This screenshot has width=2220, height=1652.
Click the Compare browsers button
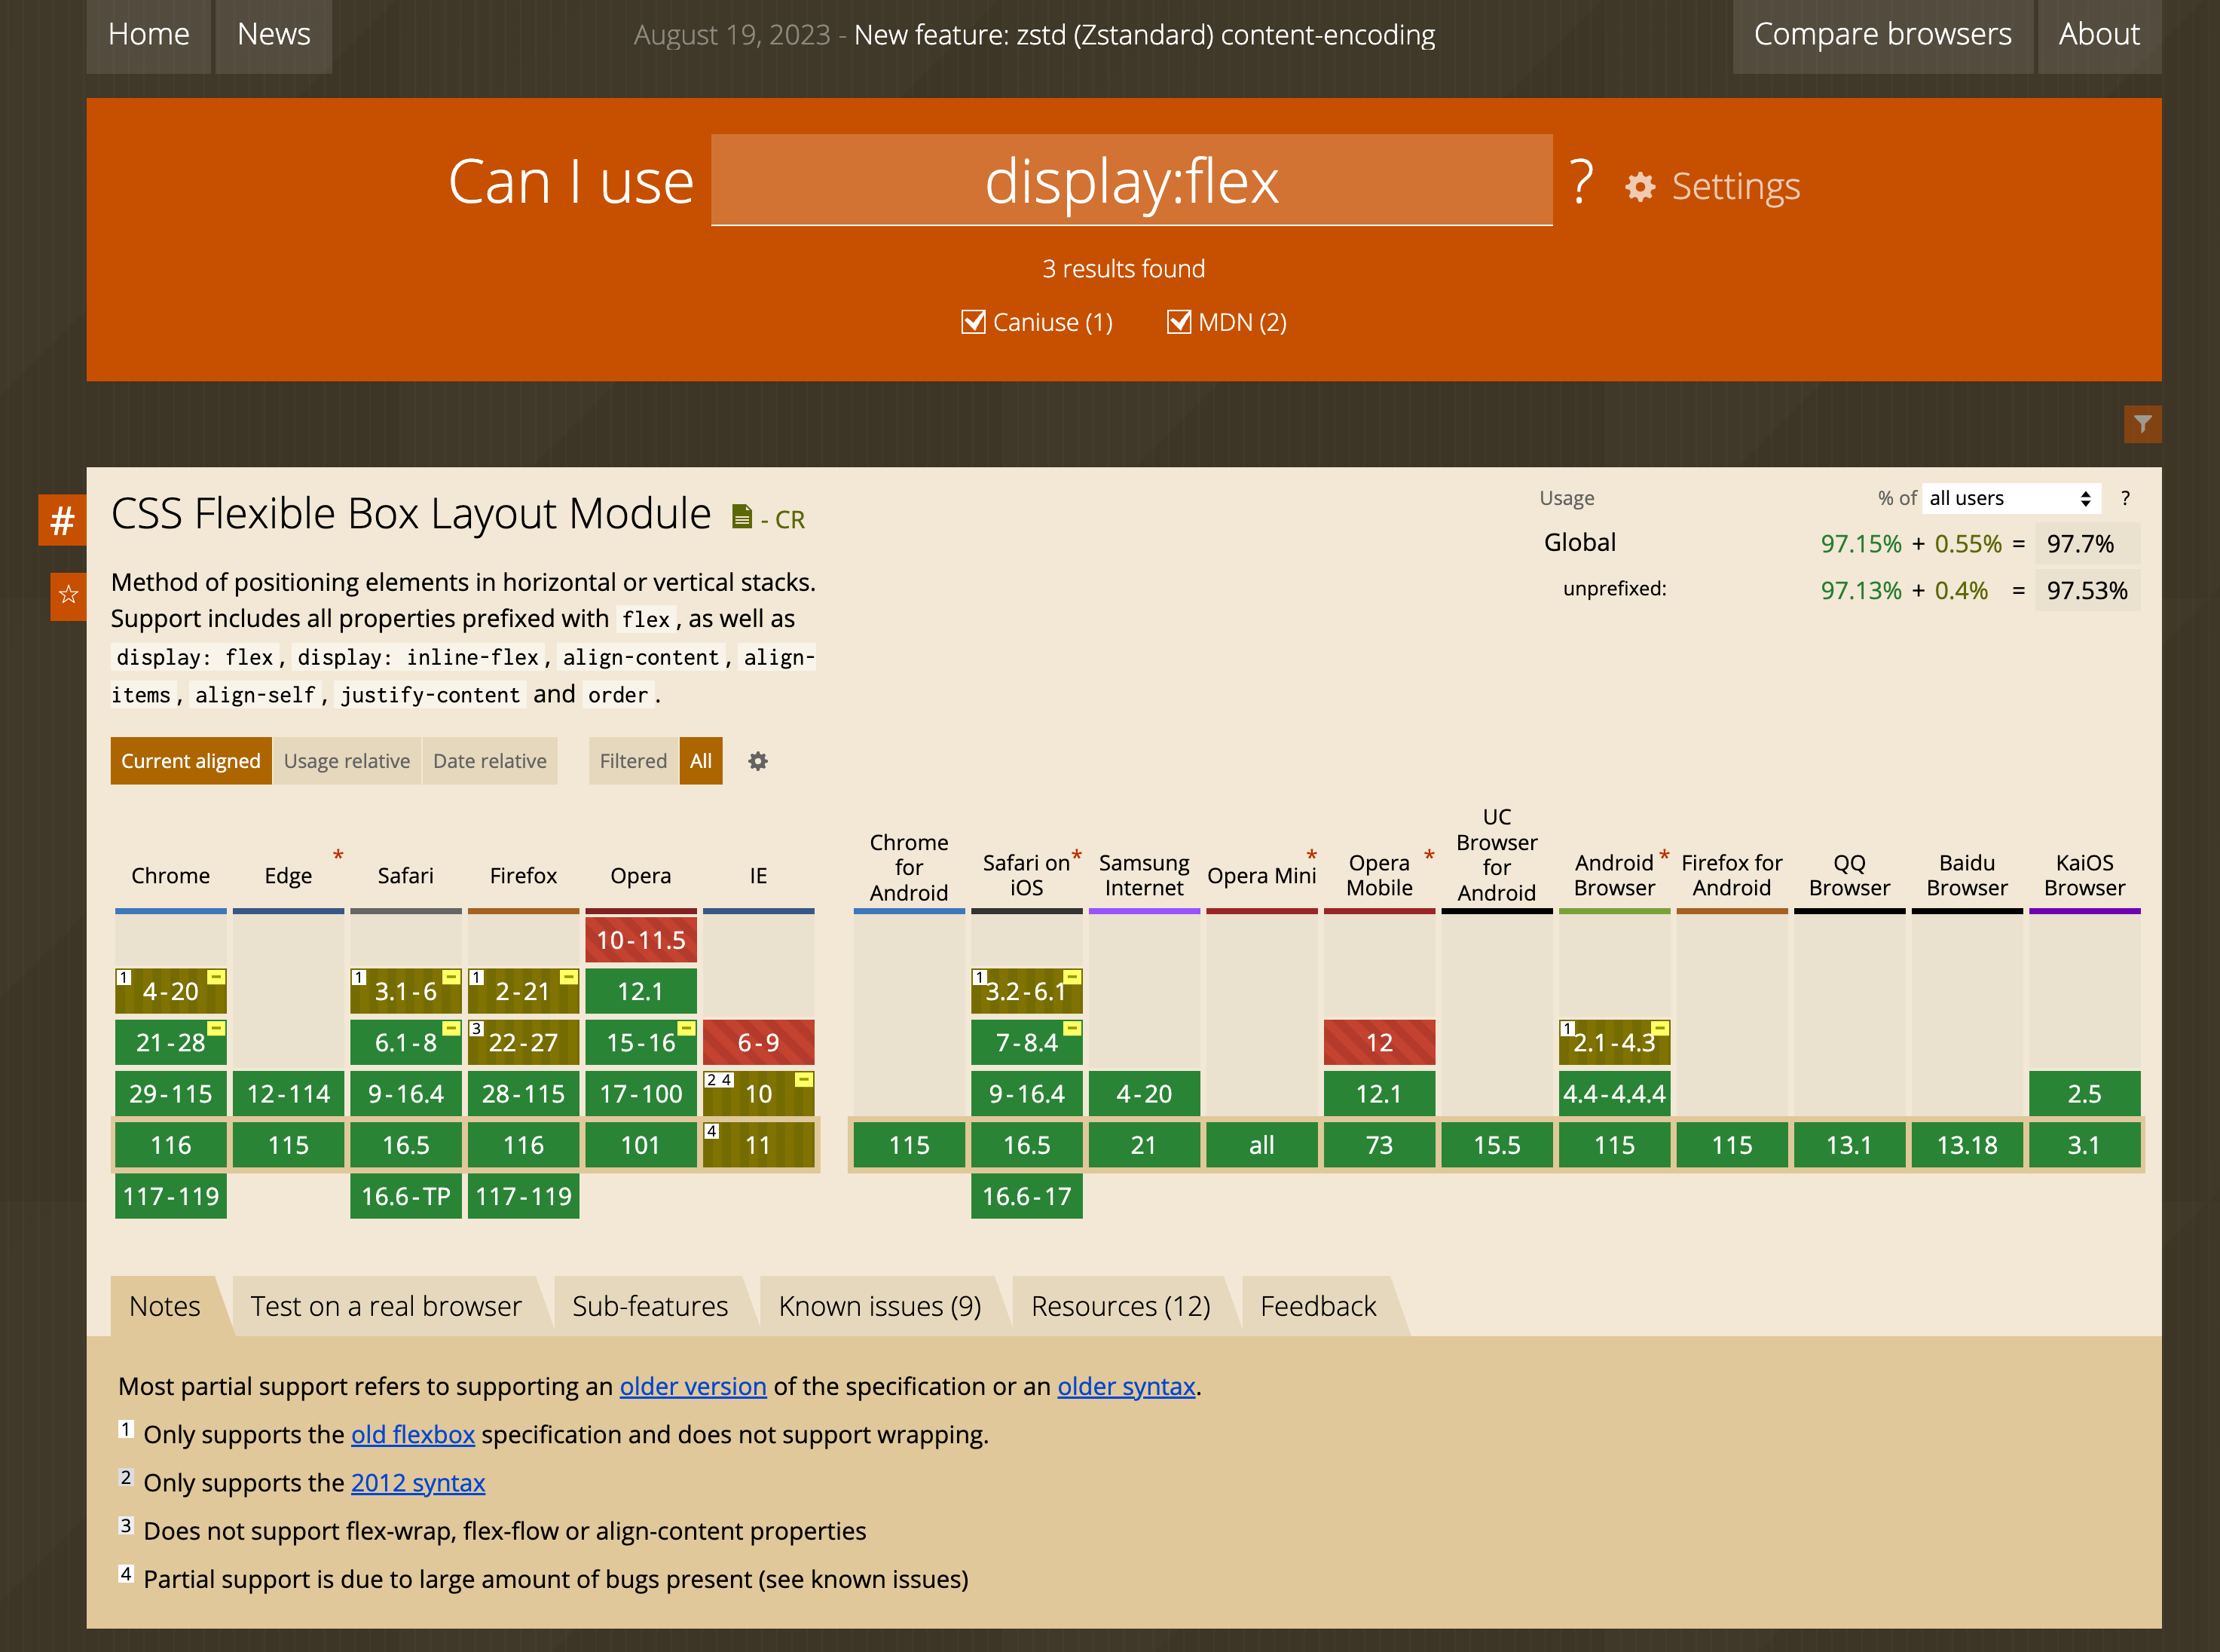(1881, 35)
